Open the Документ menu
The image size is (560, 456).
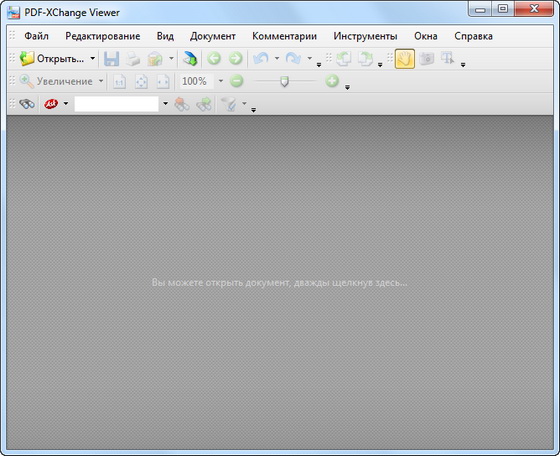212,36
